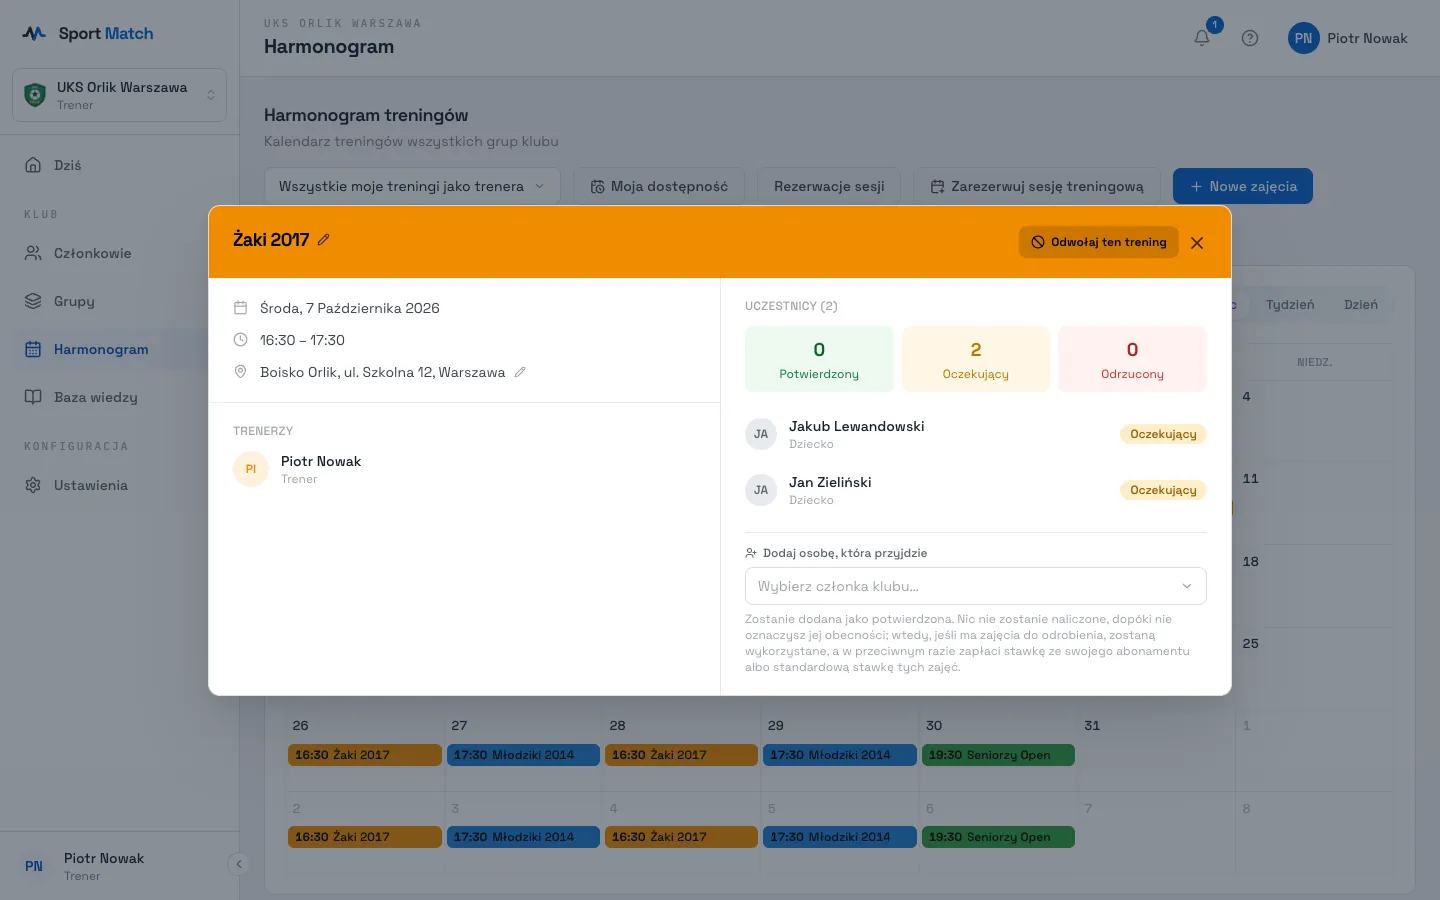The height and width of the screenshot is (900, 1440).
Task: Open 17:30 Młodziki 2014 event on day 29
Action: point(840,755)
